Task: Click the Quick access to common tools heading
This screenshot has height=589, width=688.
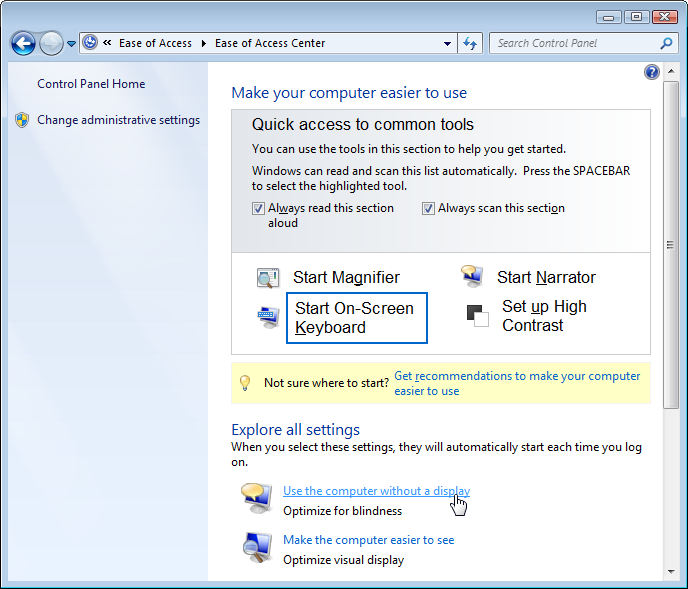Action: pyautogui.click(x=362, y=125)
